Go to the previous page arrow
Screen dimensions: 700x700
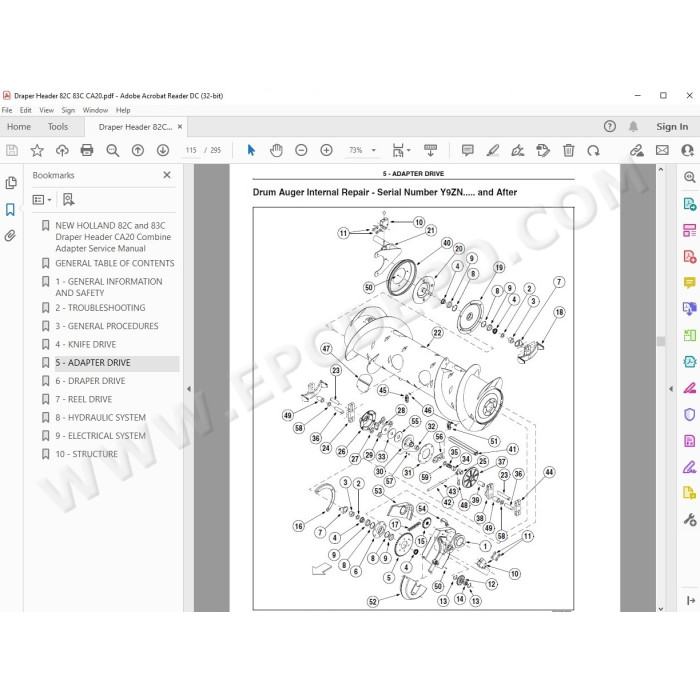(138, 150)
